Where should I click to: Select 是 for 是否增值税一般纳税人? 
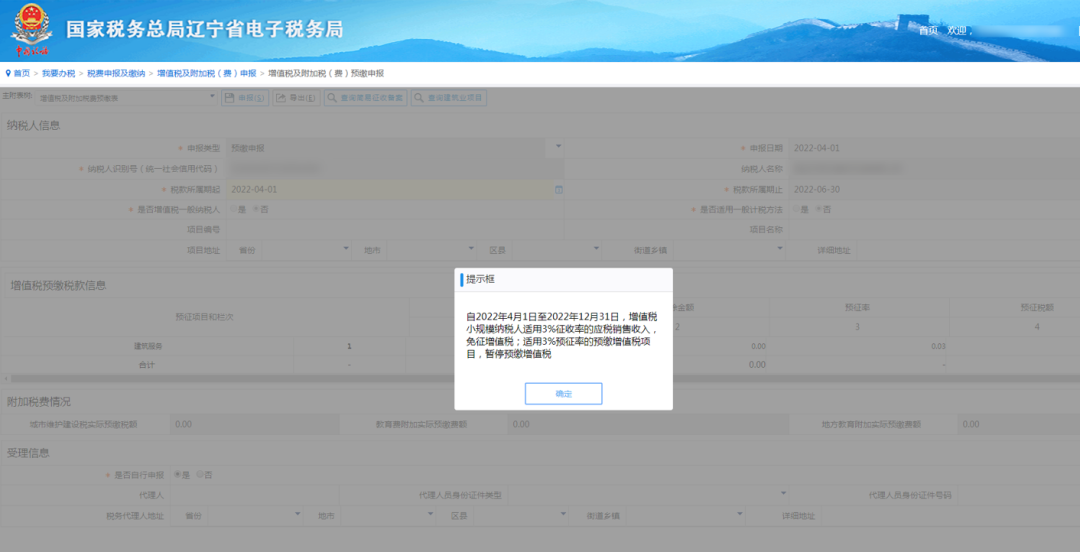click(x=233, y=209)
